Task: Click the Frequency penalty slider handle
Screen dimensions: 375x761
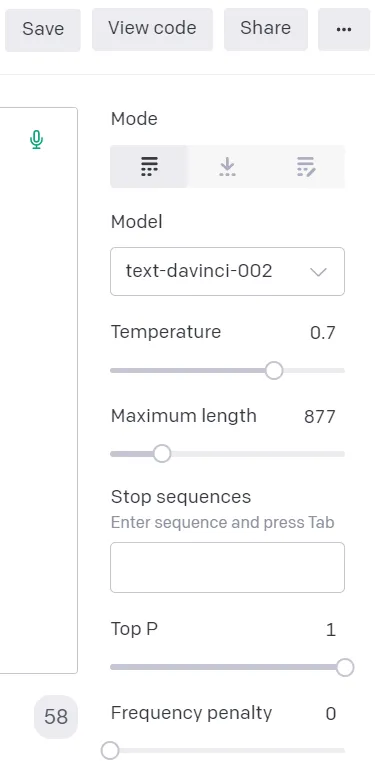Action: pyautogui.click(x=110, y=750)
